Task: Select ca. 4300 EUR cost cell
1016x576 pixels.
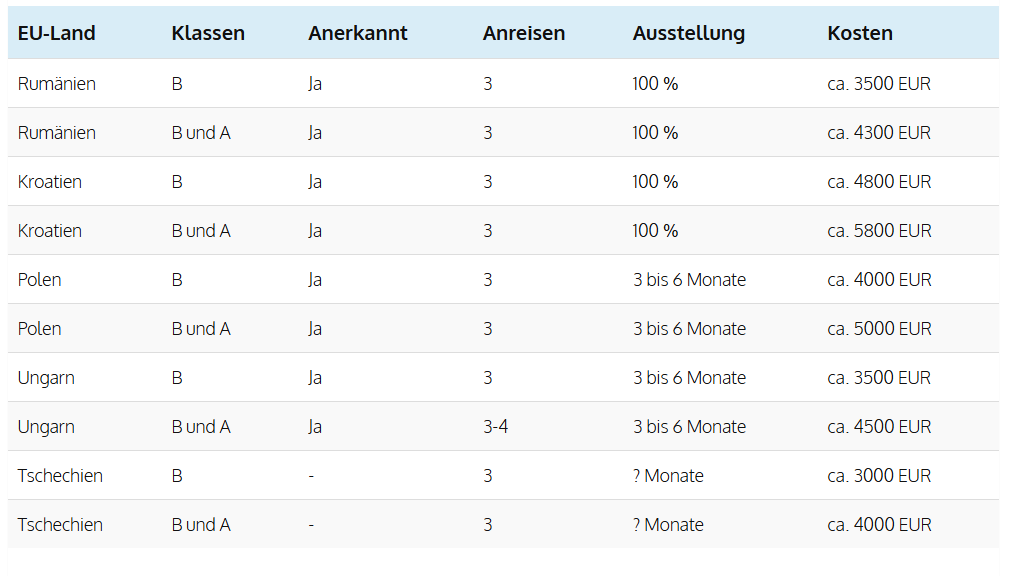Action: pyautogui.click(x=879, y=133)
